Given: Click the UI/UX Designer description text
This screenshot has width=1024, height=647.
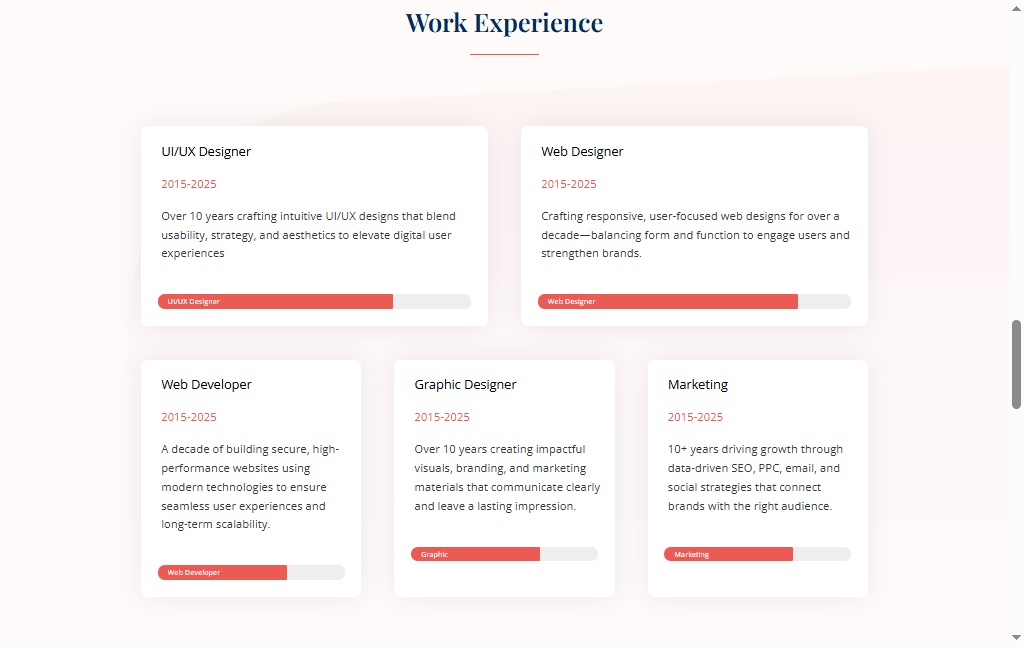Looking at the screenshot, I should 307,234.
